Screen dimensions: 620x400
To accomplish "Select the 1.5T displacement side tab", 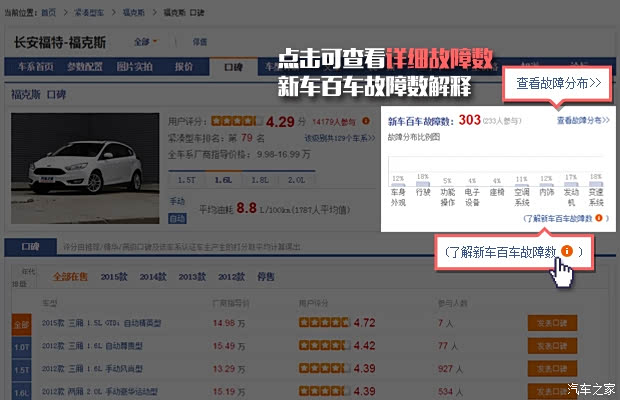I will pos(21,370).
